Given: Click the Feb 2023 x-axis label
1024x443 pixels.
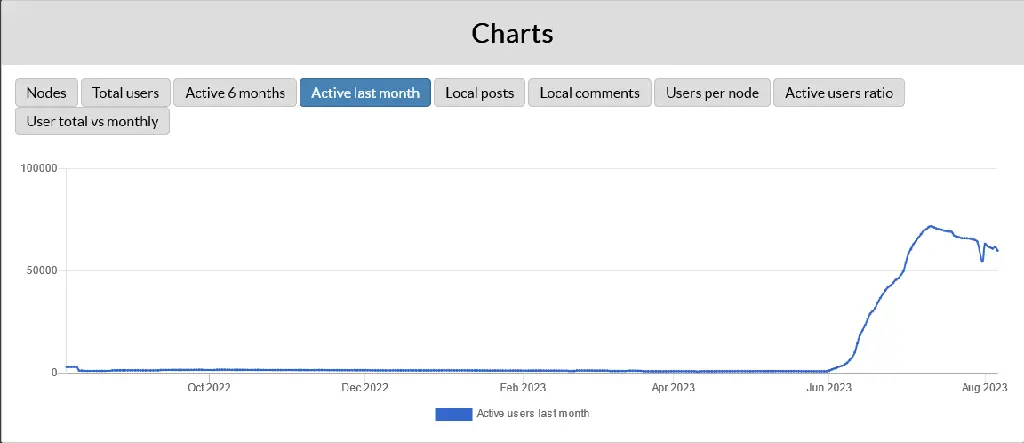Looking at the screenshot, I should pos(522,387).
